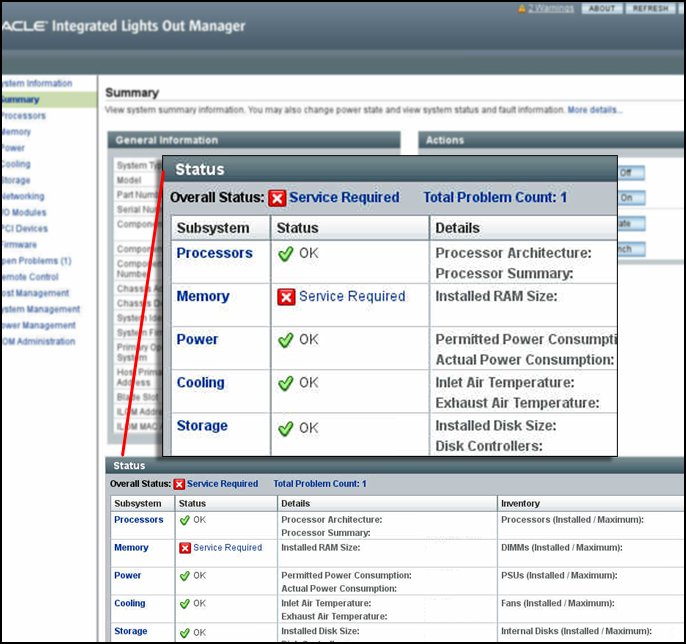686x644 pixels.
Task: Go to PCI Devices in the left navigation
Action: (x=24, y=228)
